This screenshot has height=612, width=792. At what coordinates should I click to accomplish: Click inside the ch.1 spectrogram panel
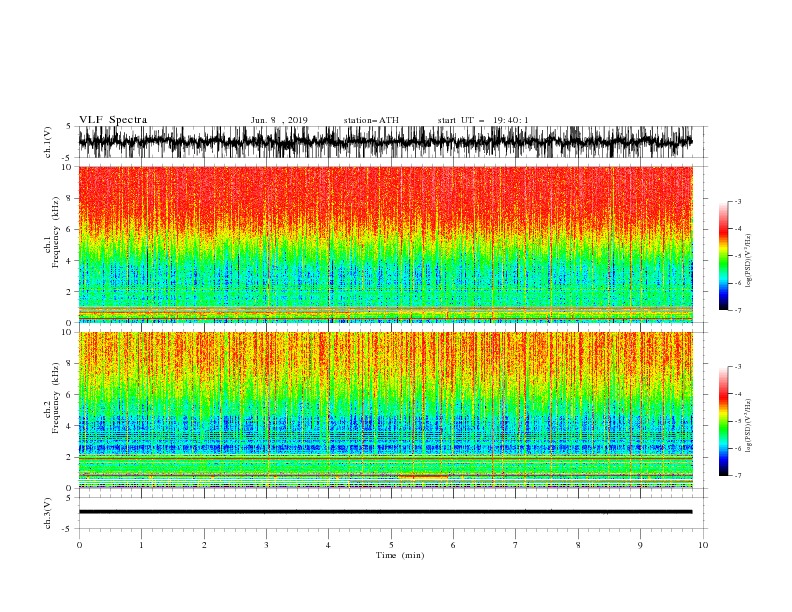click(385, 244)
